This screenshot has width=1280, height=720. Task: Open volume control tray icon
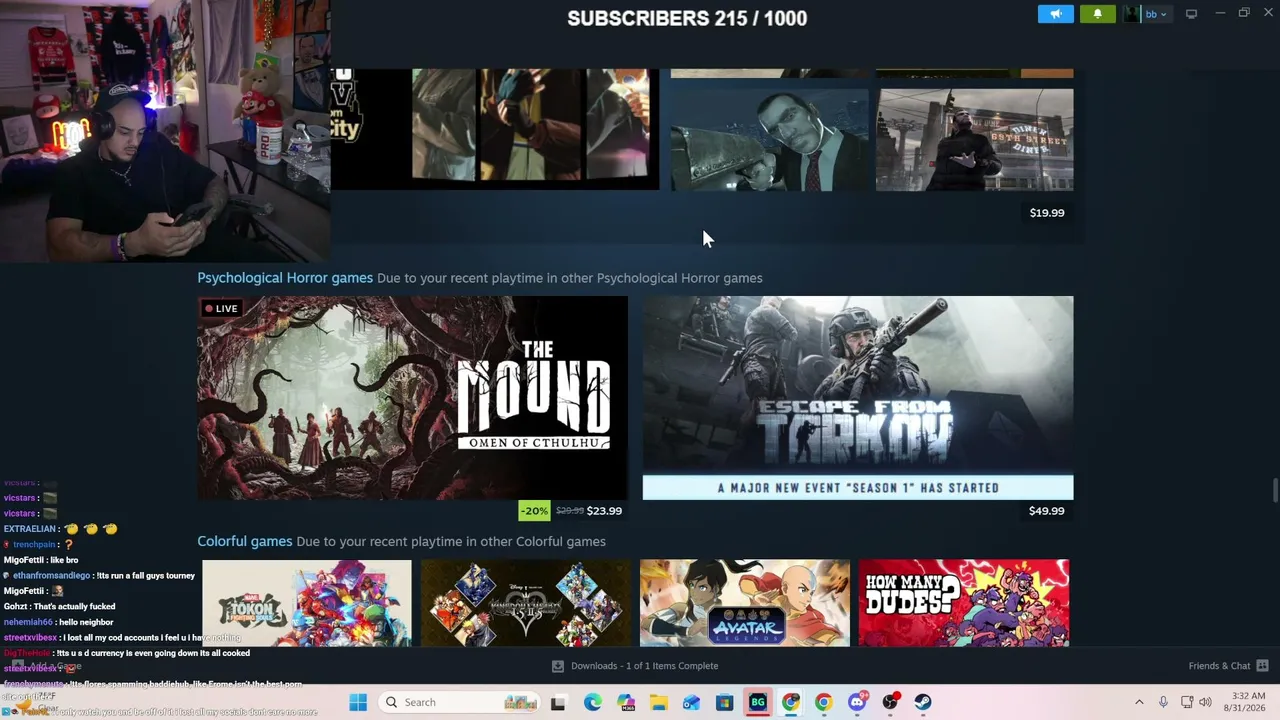(x=1205, y=702)
